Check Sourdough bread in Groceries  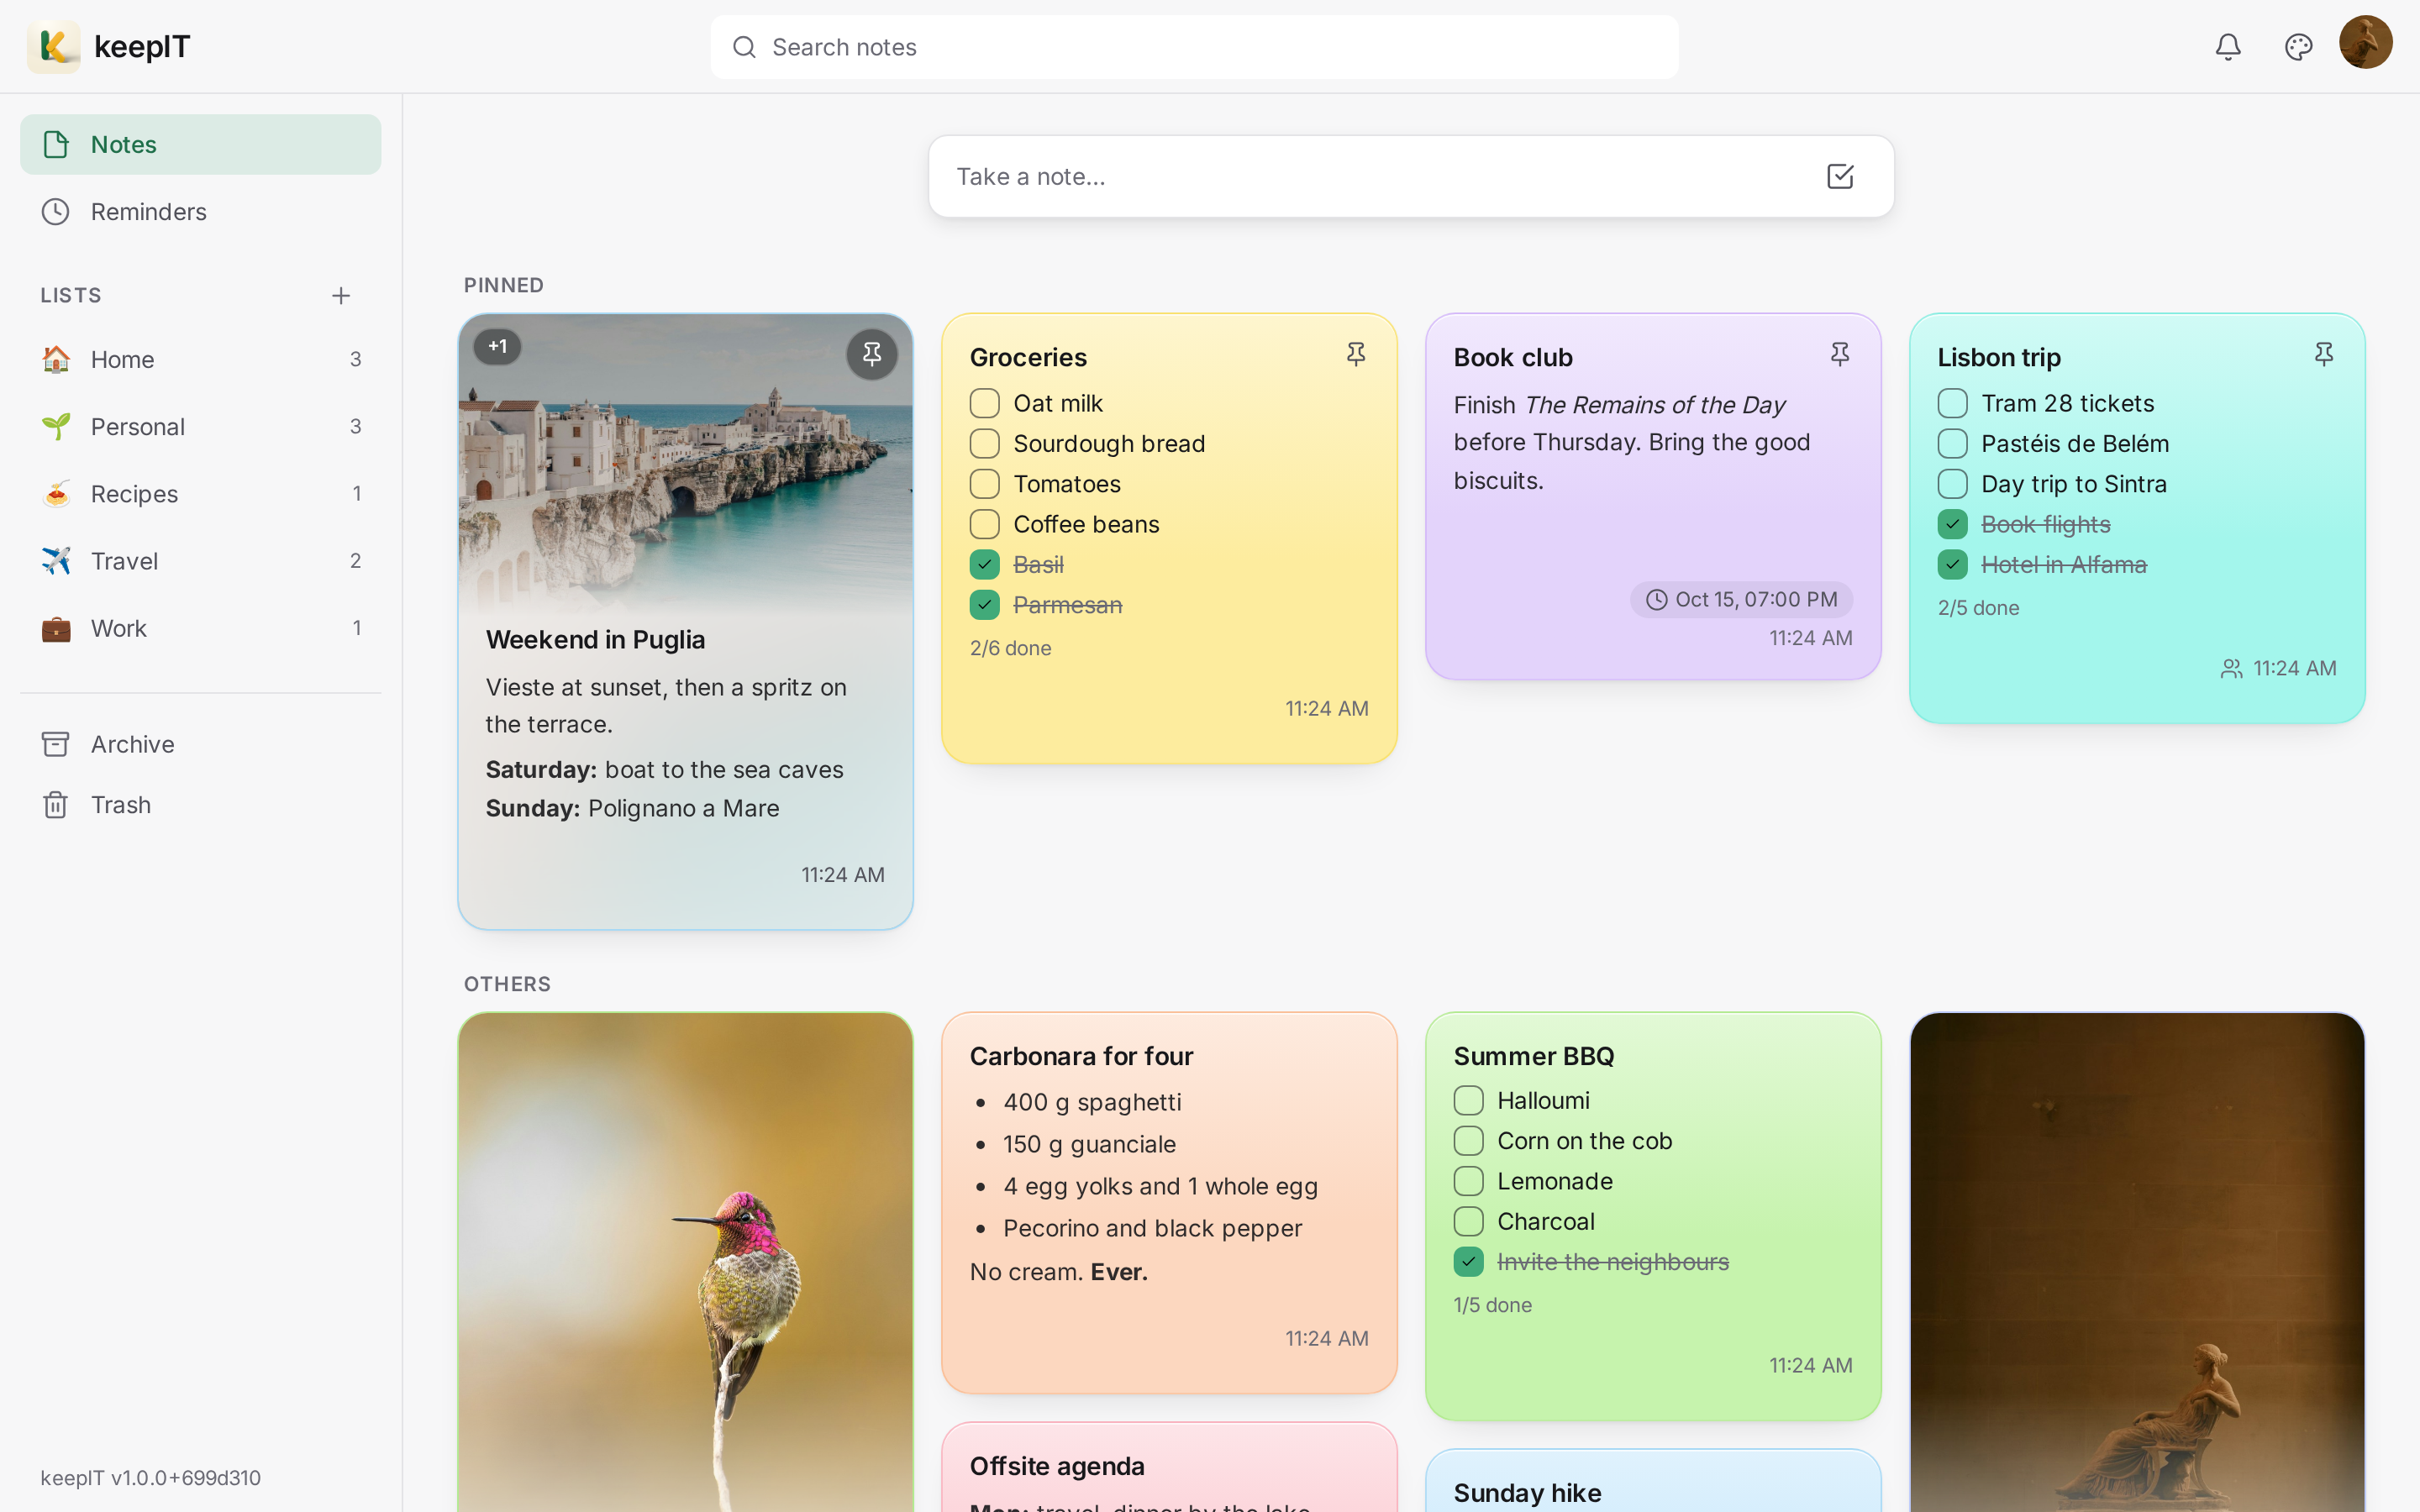click(x=985, y=444)
